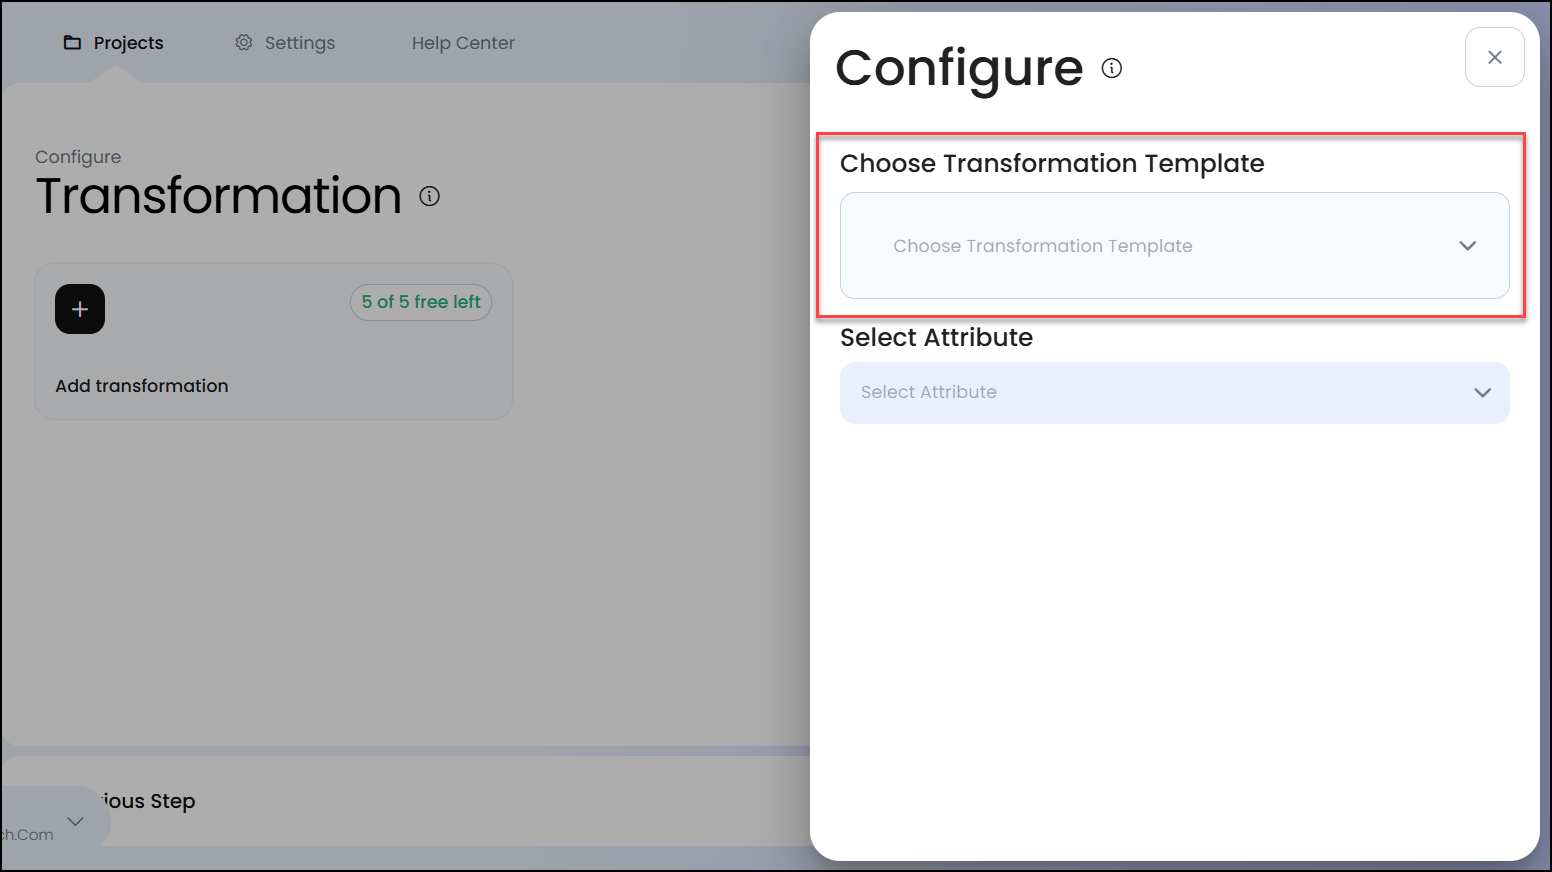
Task: Go back with the Previous Step button
Action: click(150, 801)
